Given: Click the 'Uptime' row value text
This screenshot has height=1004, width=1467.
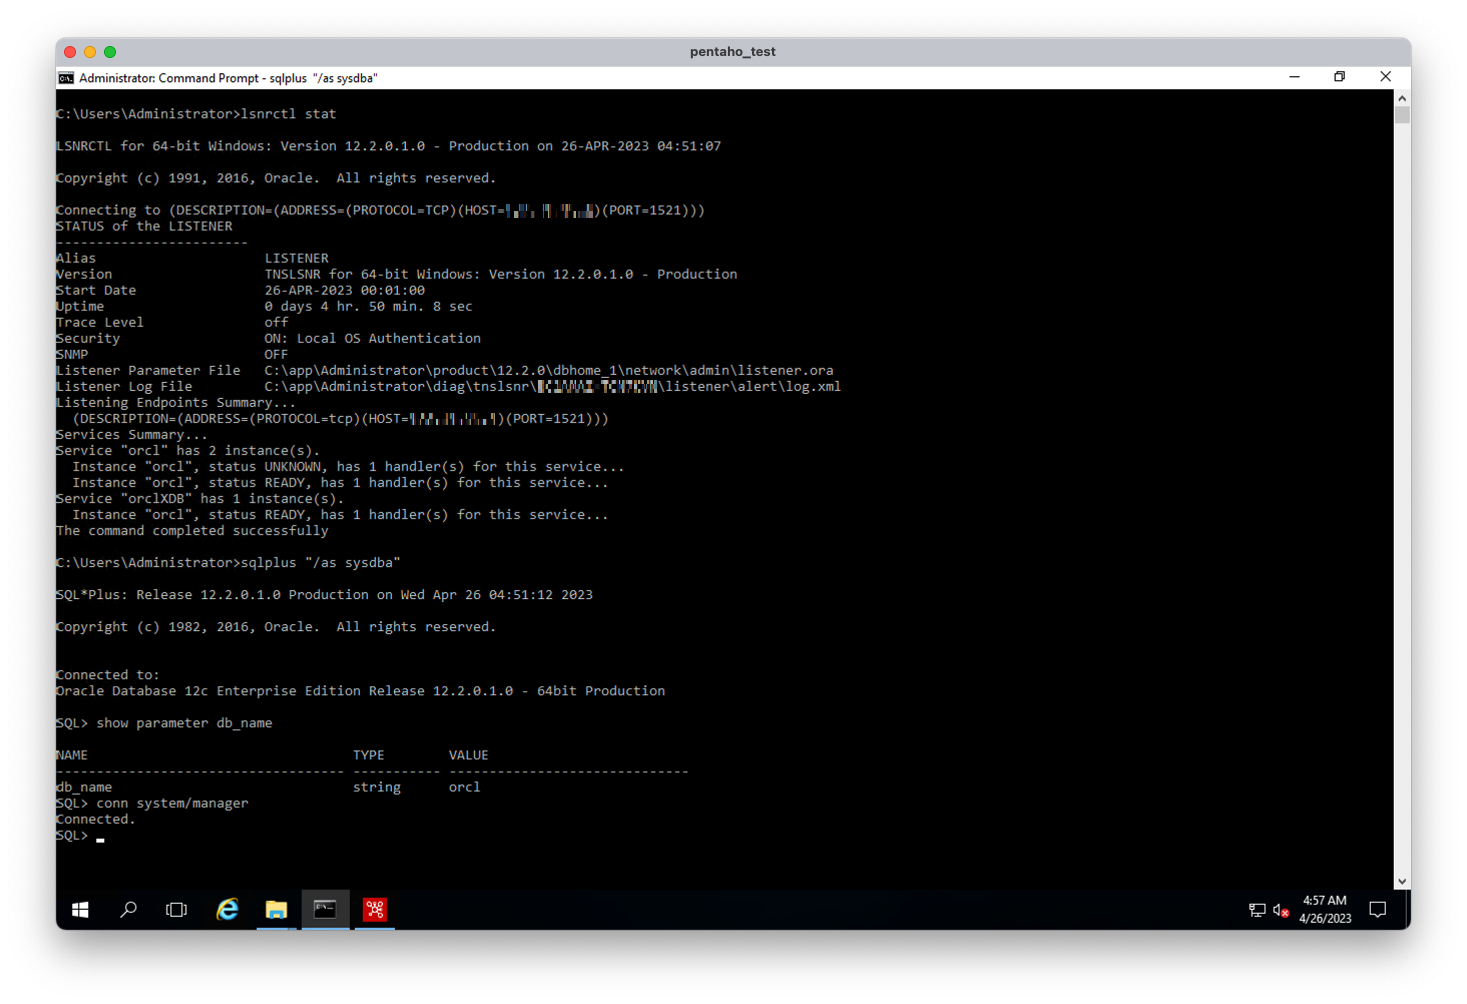Looking at the screenshot, I should (368, 307).
